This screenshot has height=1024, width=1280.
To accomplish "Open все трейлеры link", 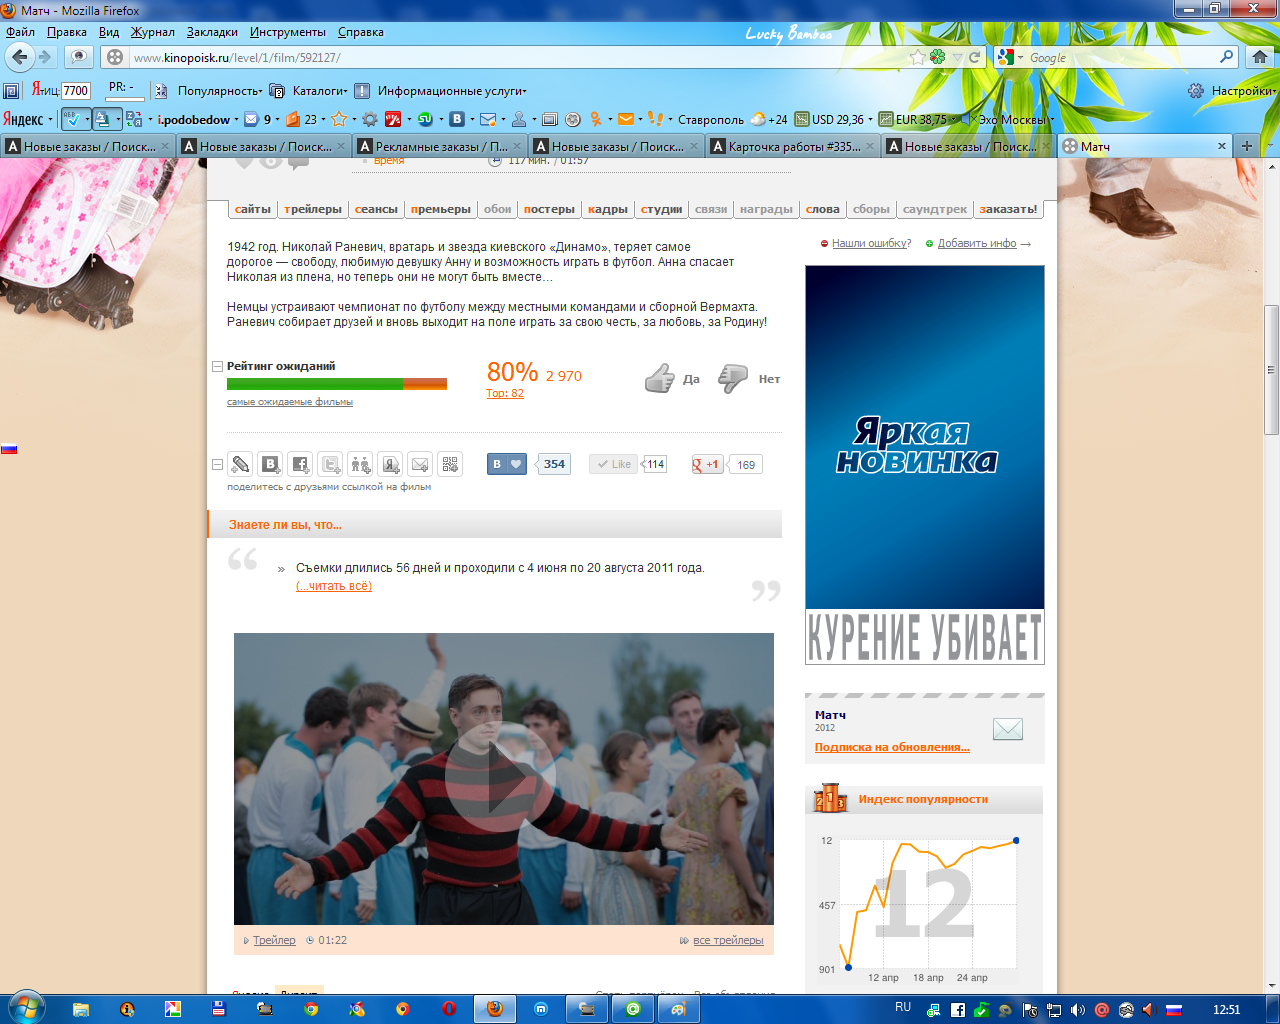I will [x=728, y=940].
